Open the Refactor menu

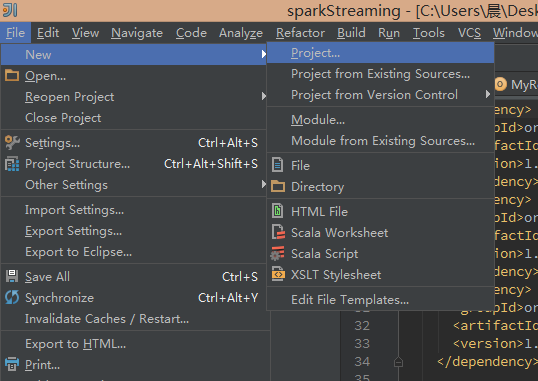point(300,33)
